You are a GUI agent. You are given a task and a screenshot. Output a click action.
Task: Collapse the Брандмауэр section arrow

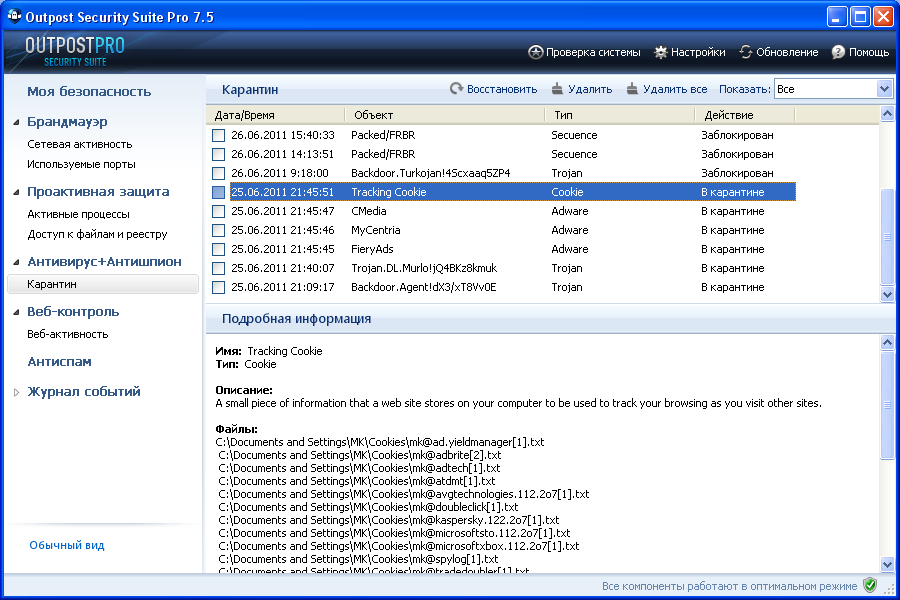[x=16, y=122]
